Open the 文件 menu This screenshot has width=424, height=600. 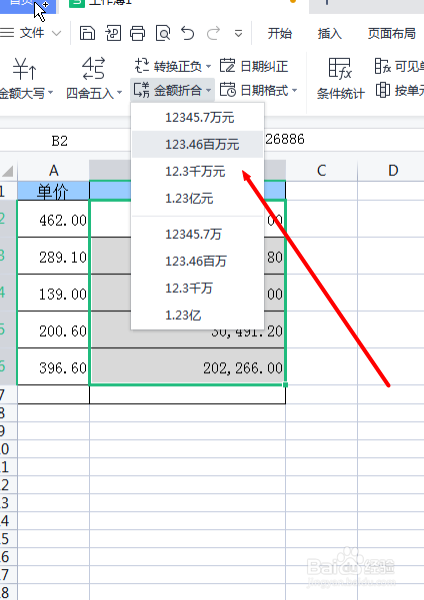coord(32,33)
